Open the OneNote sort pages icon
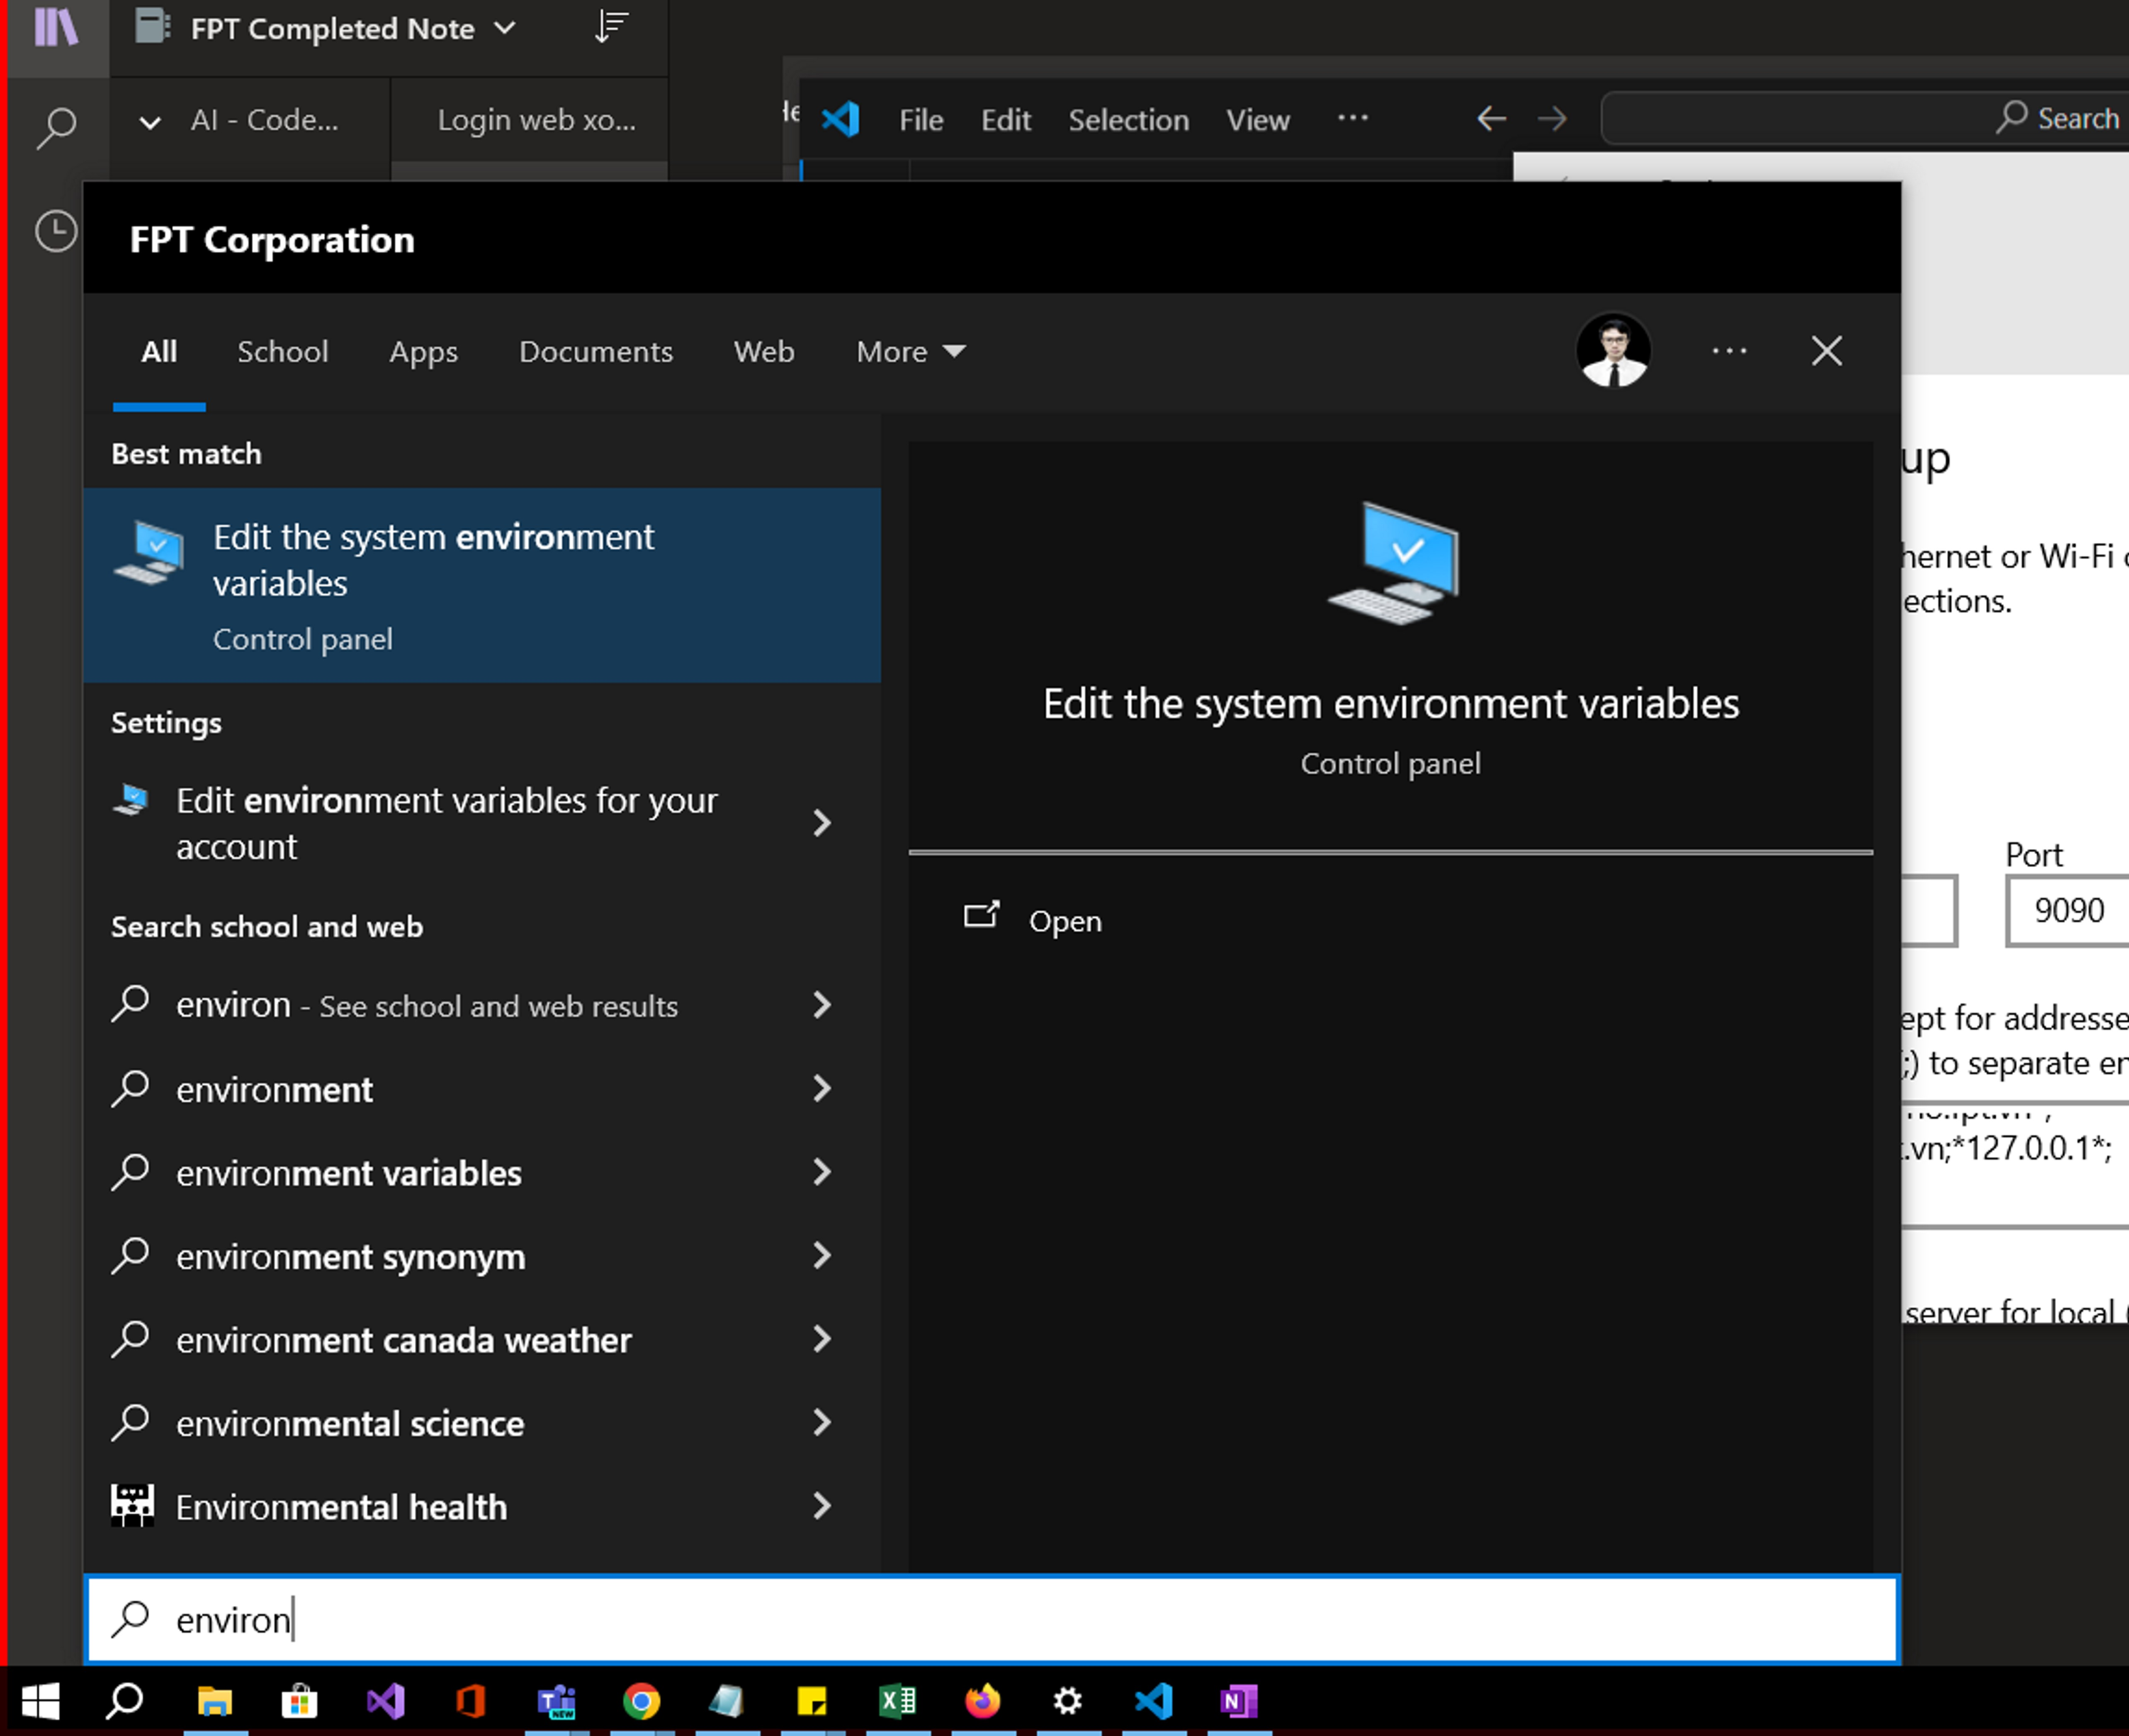This screenshot has height=1736, width=2129. coord(611,27)
